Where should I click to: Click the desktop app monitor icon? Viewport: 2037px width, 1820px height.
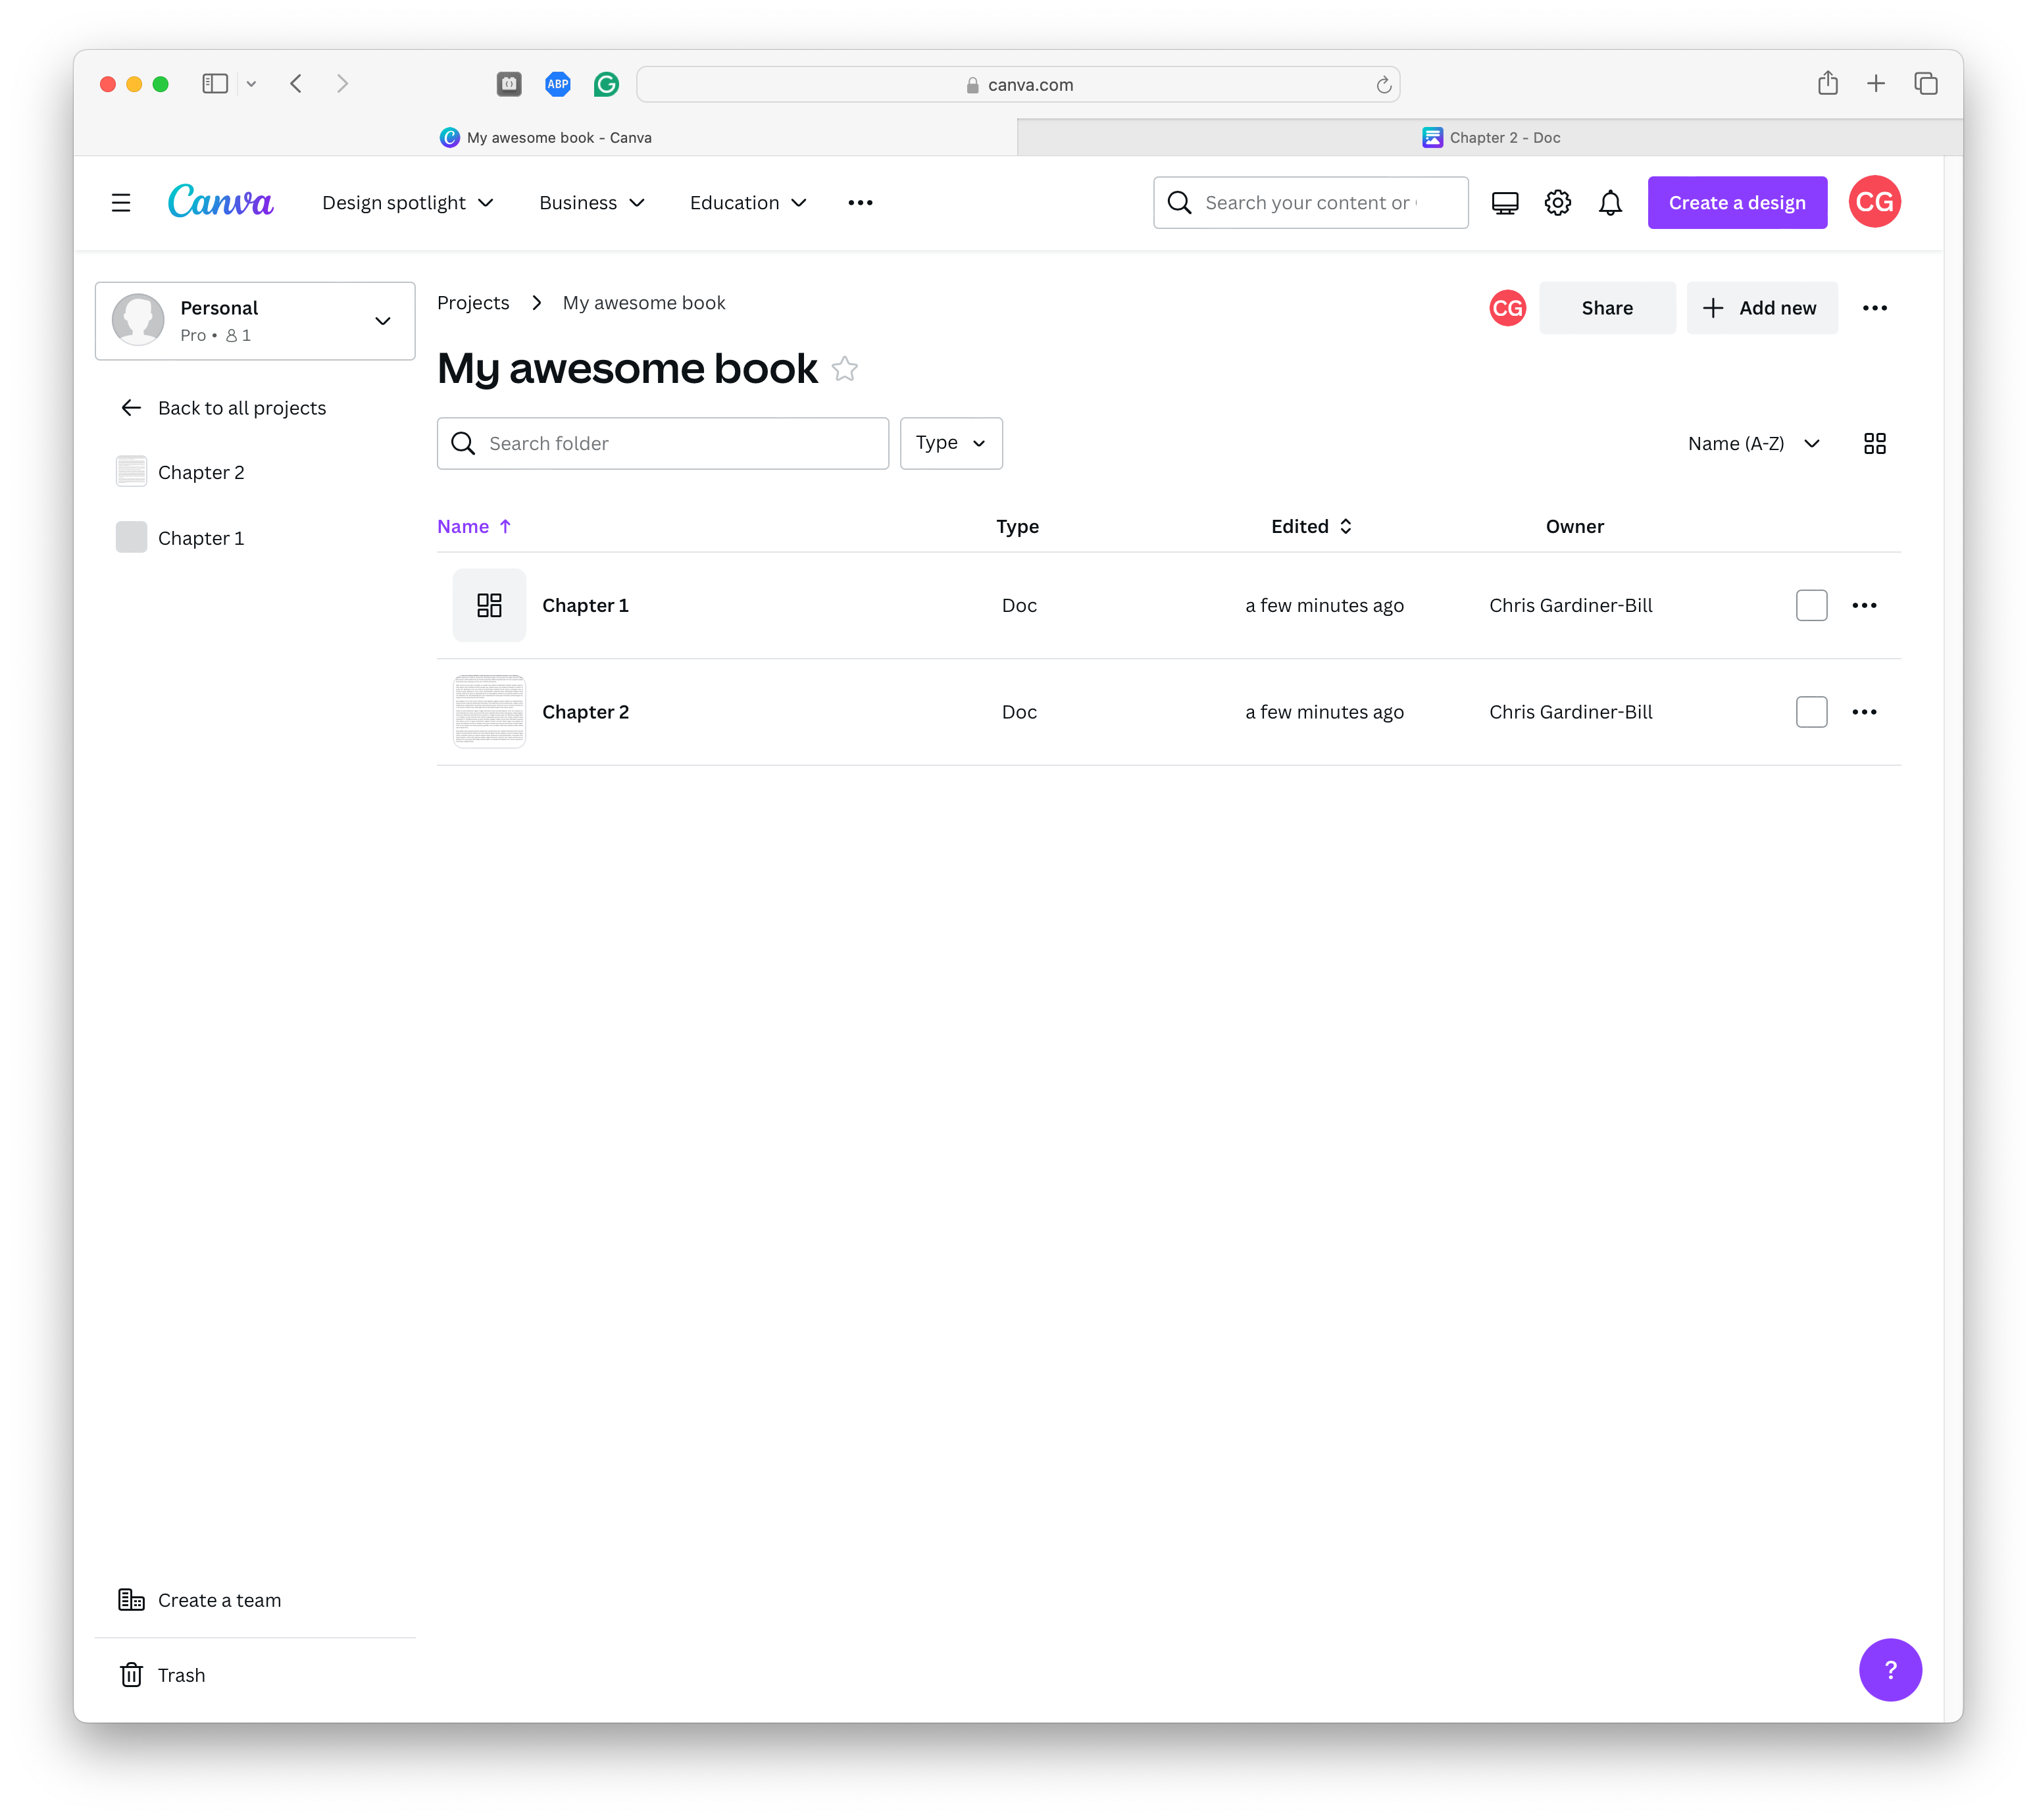click(x=1504, y=203)
